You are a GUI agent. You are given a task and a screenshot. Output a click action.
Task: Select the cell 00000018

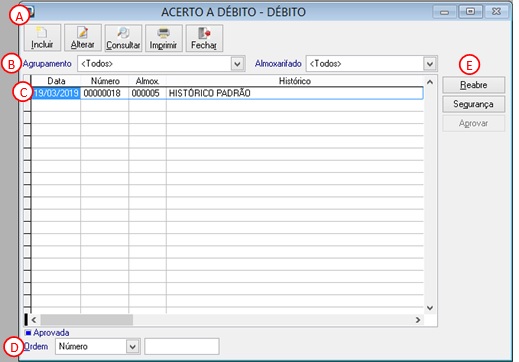pos(104,93)
